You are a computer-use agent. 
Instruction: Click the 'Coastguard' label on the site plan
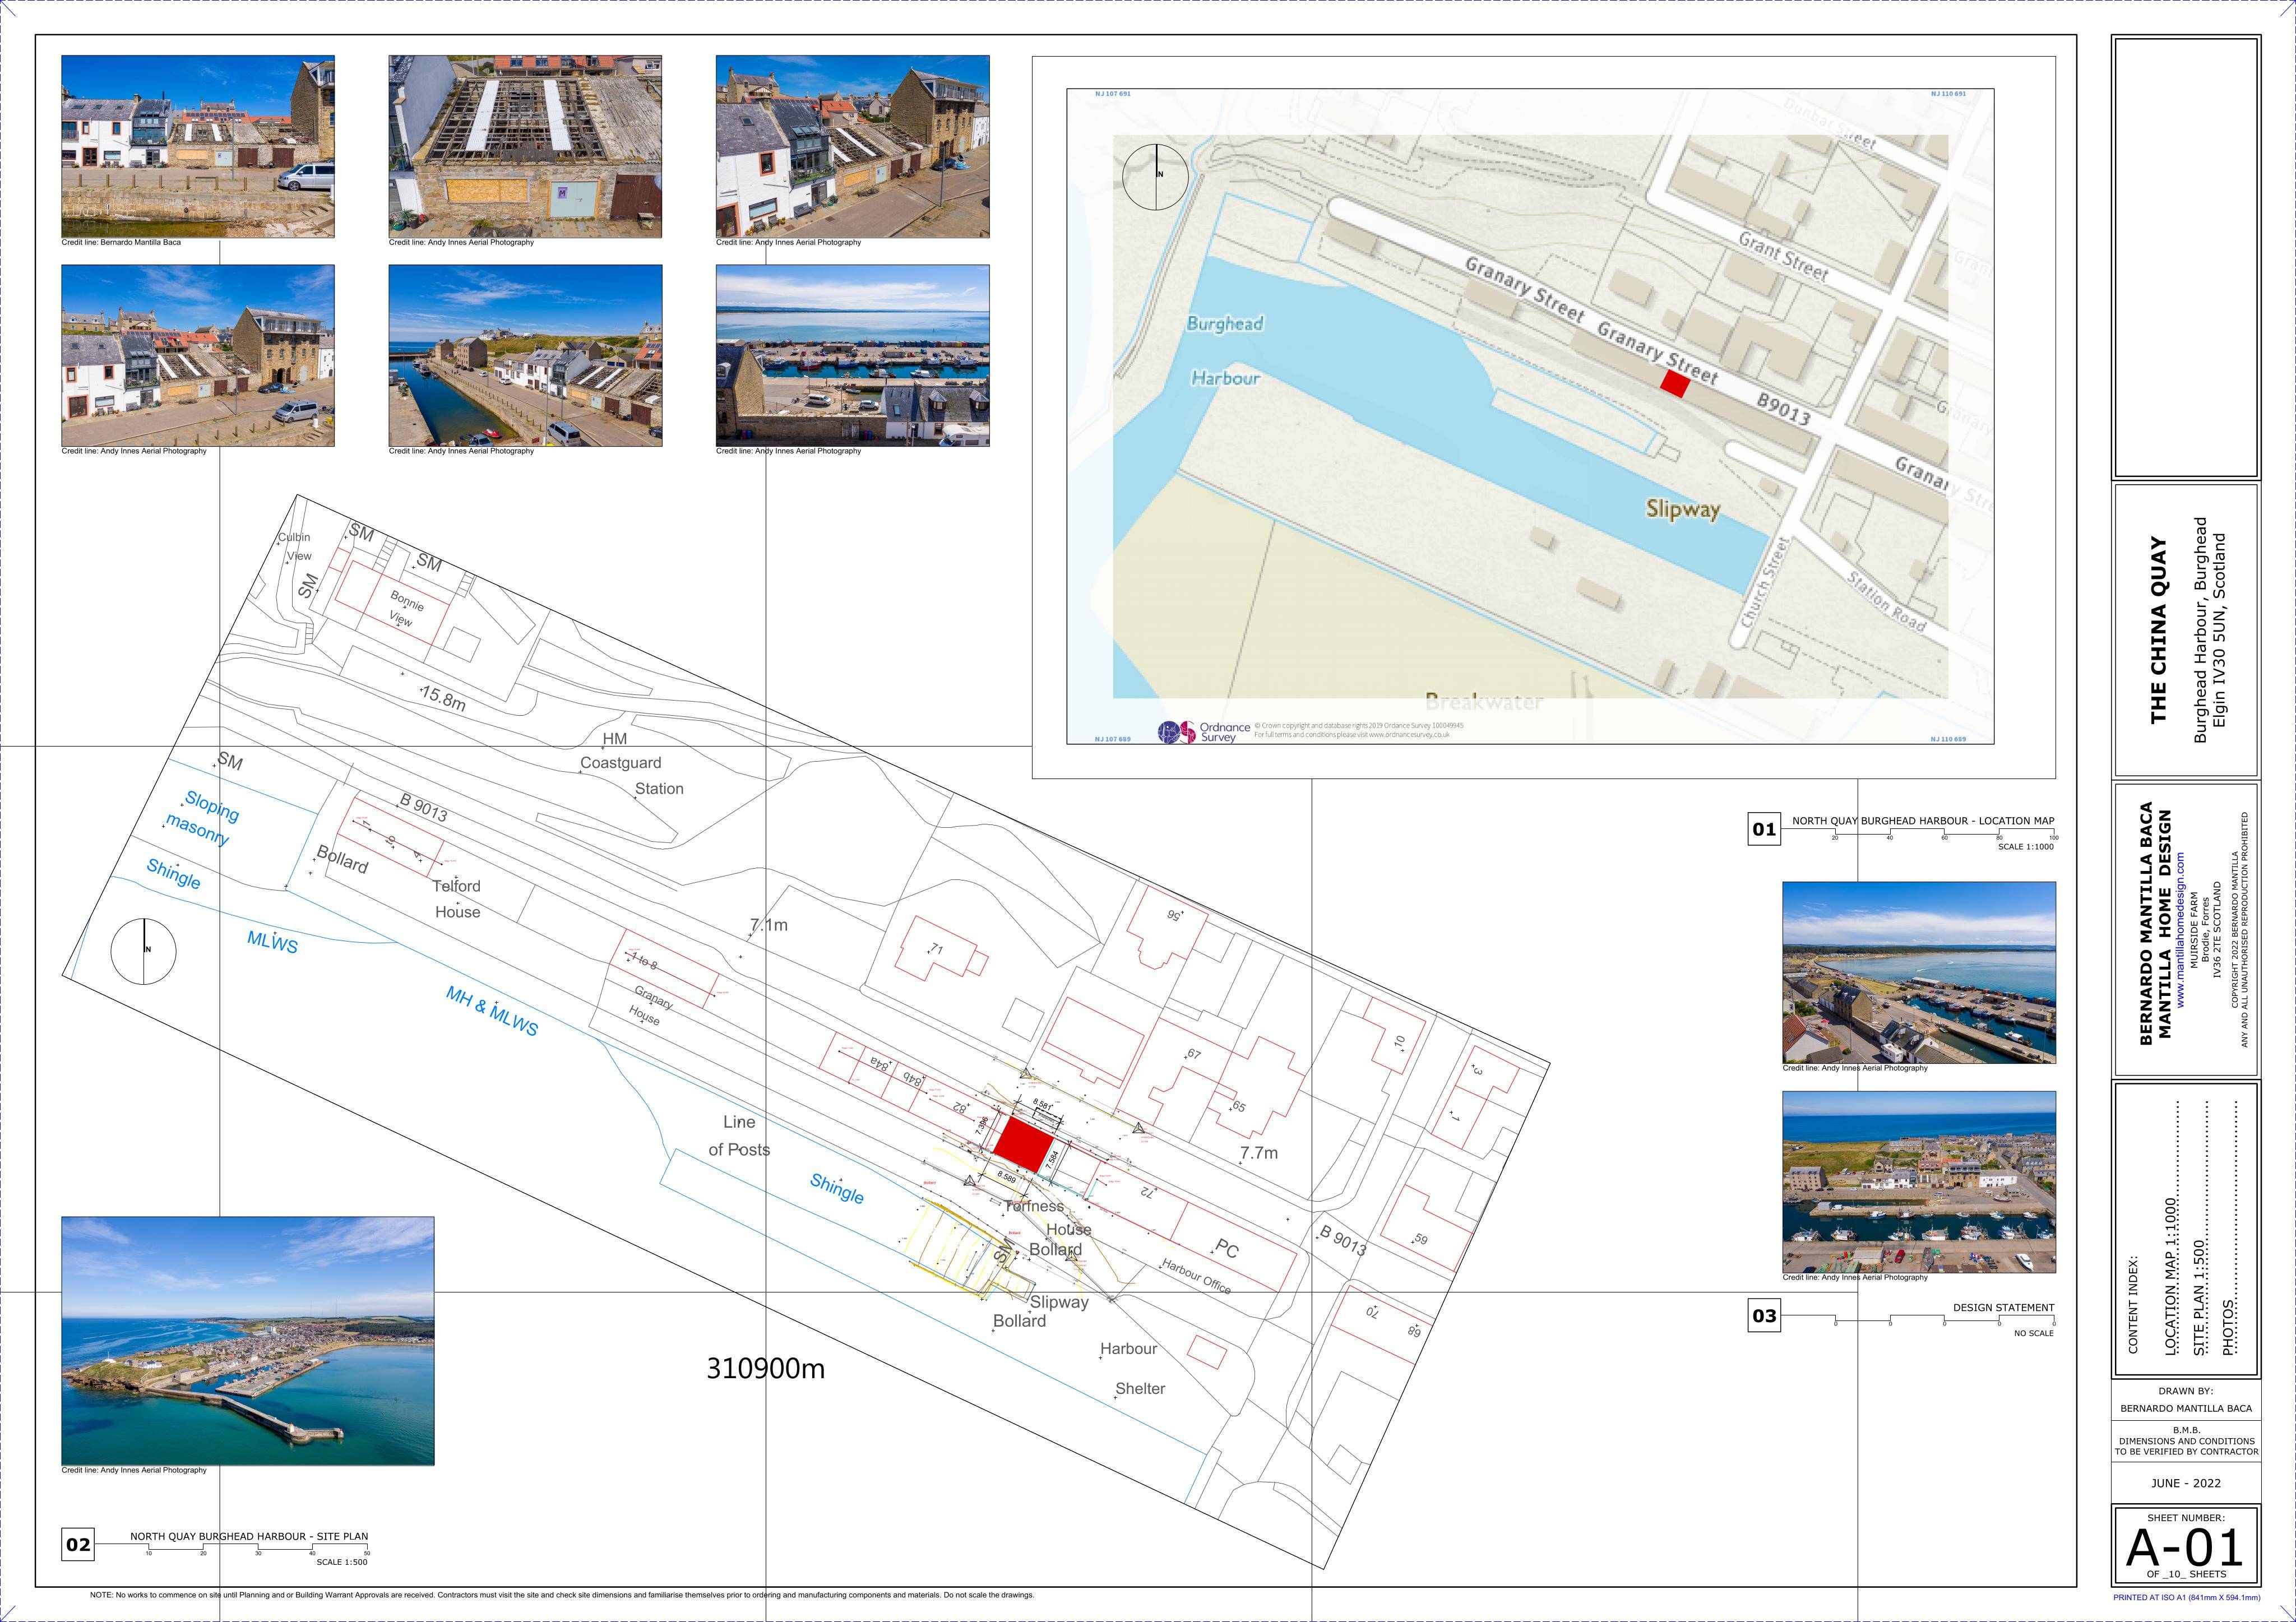tap(620, 763)
